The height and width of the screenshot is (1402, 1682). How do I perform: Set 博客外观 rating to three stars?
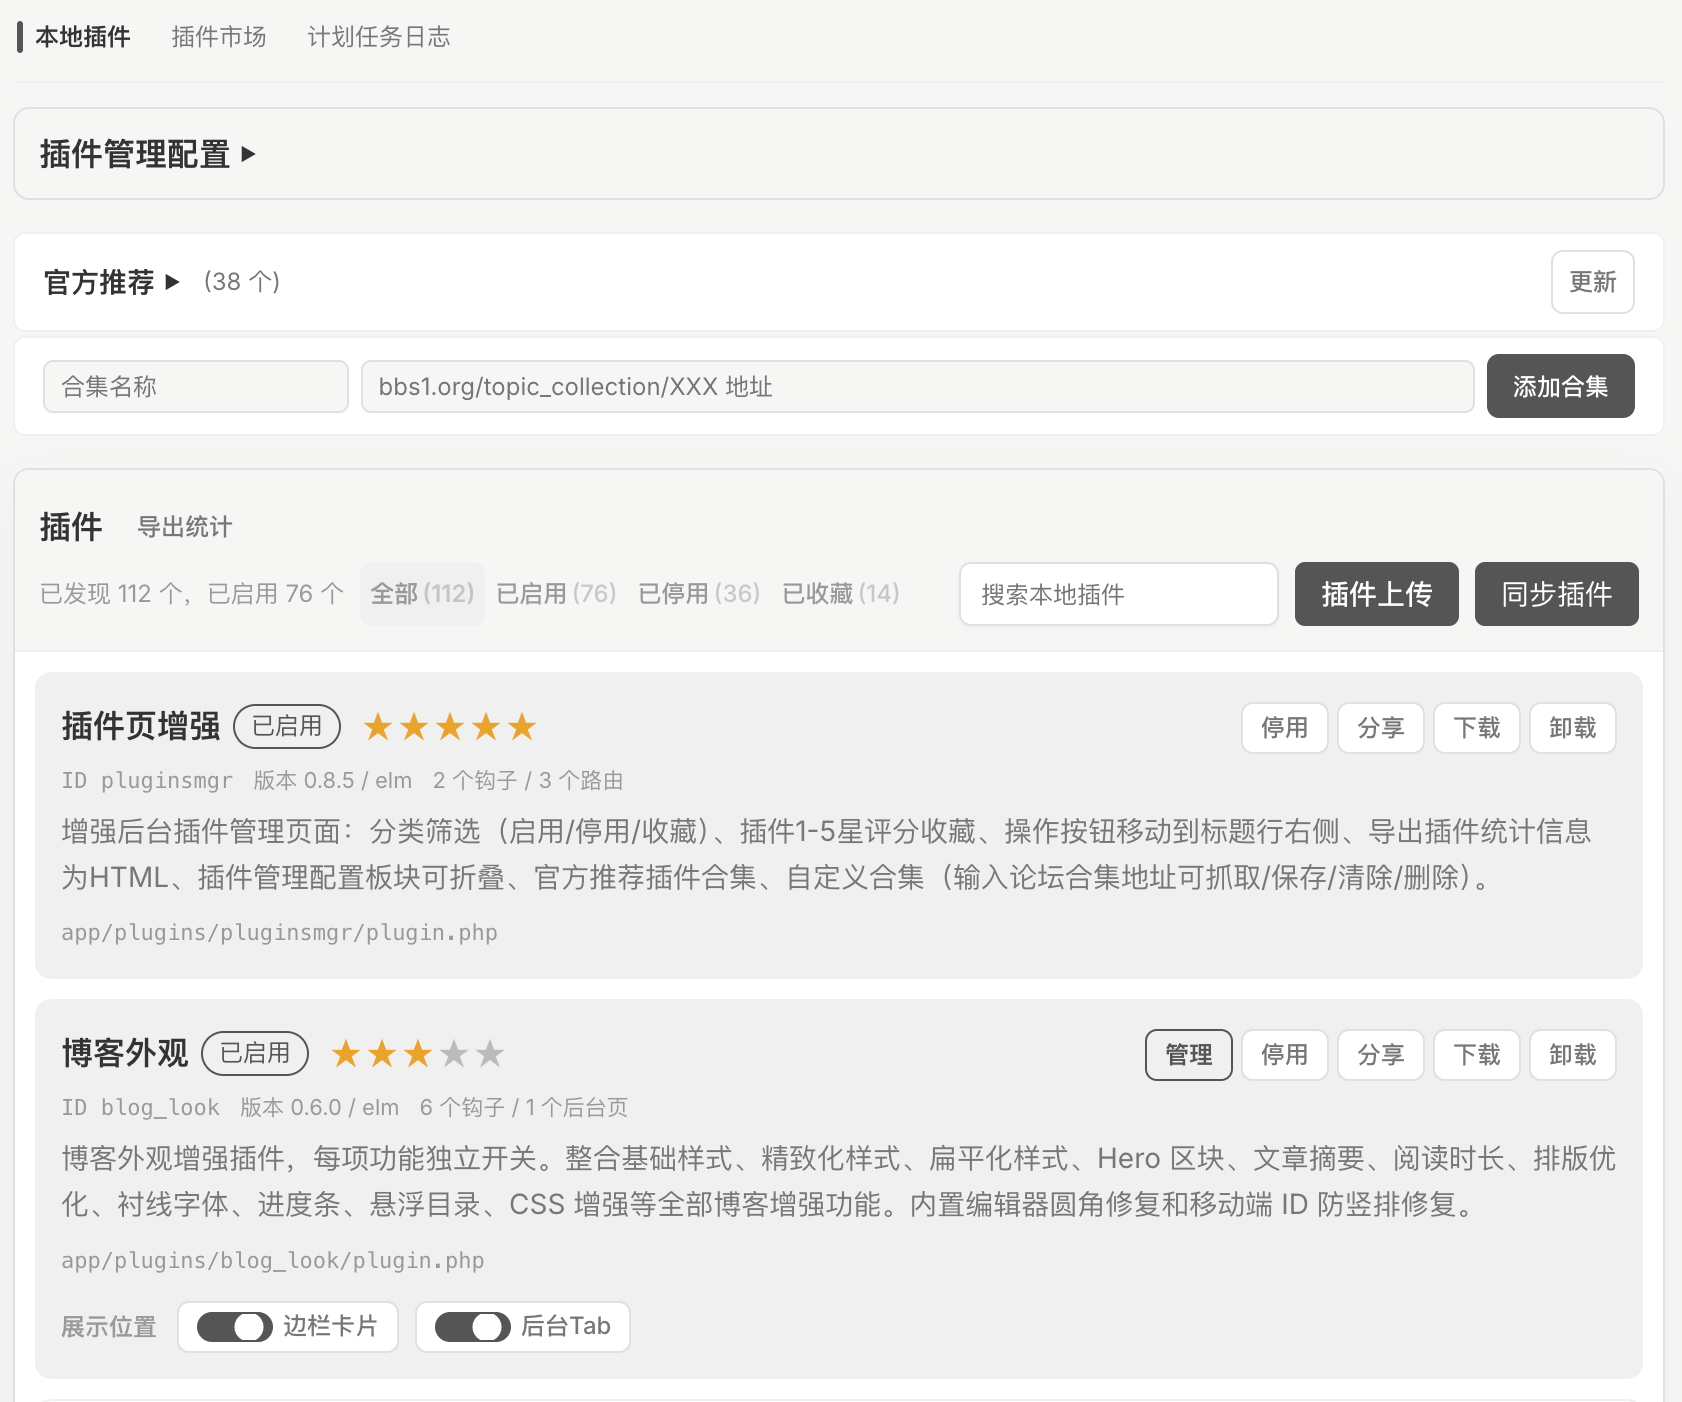tap(418, 1054)
